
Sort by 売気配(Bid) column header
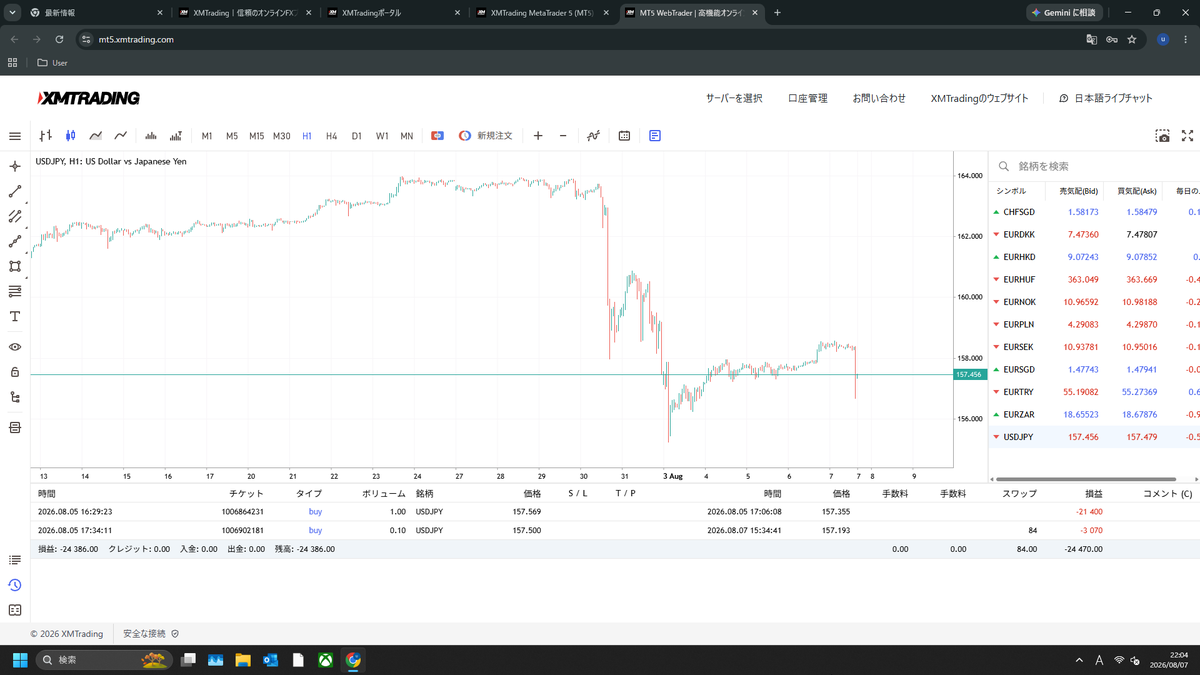1078,190
